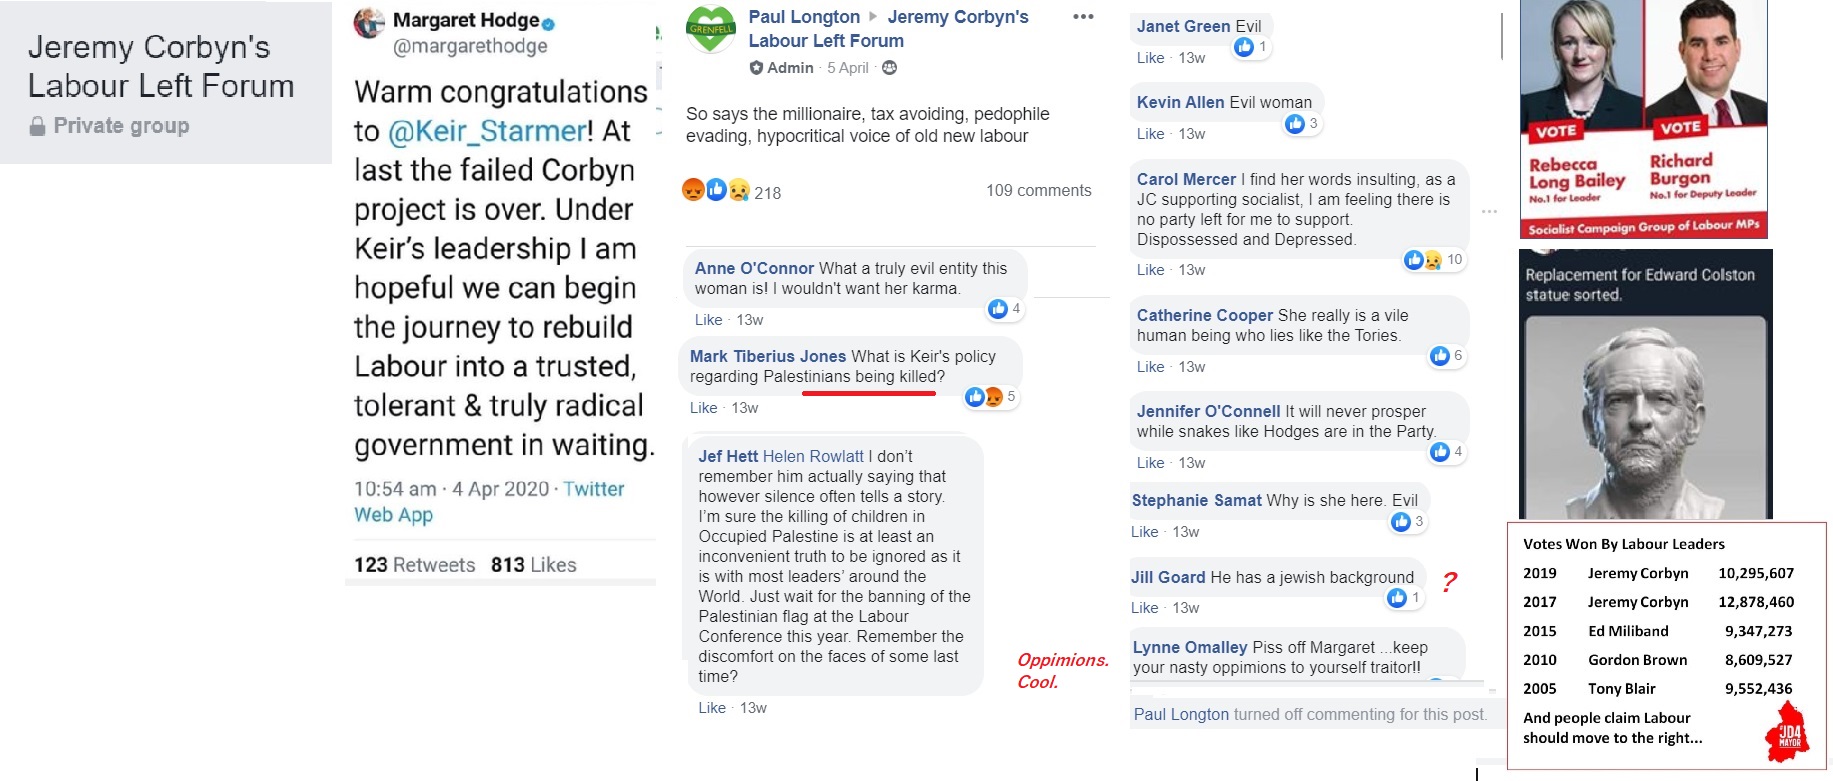The height and width of the screenshot is (781, 1833).
Task: Like Mark Tiberius Jones's comment
Action: (703, 408)
